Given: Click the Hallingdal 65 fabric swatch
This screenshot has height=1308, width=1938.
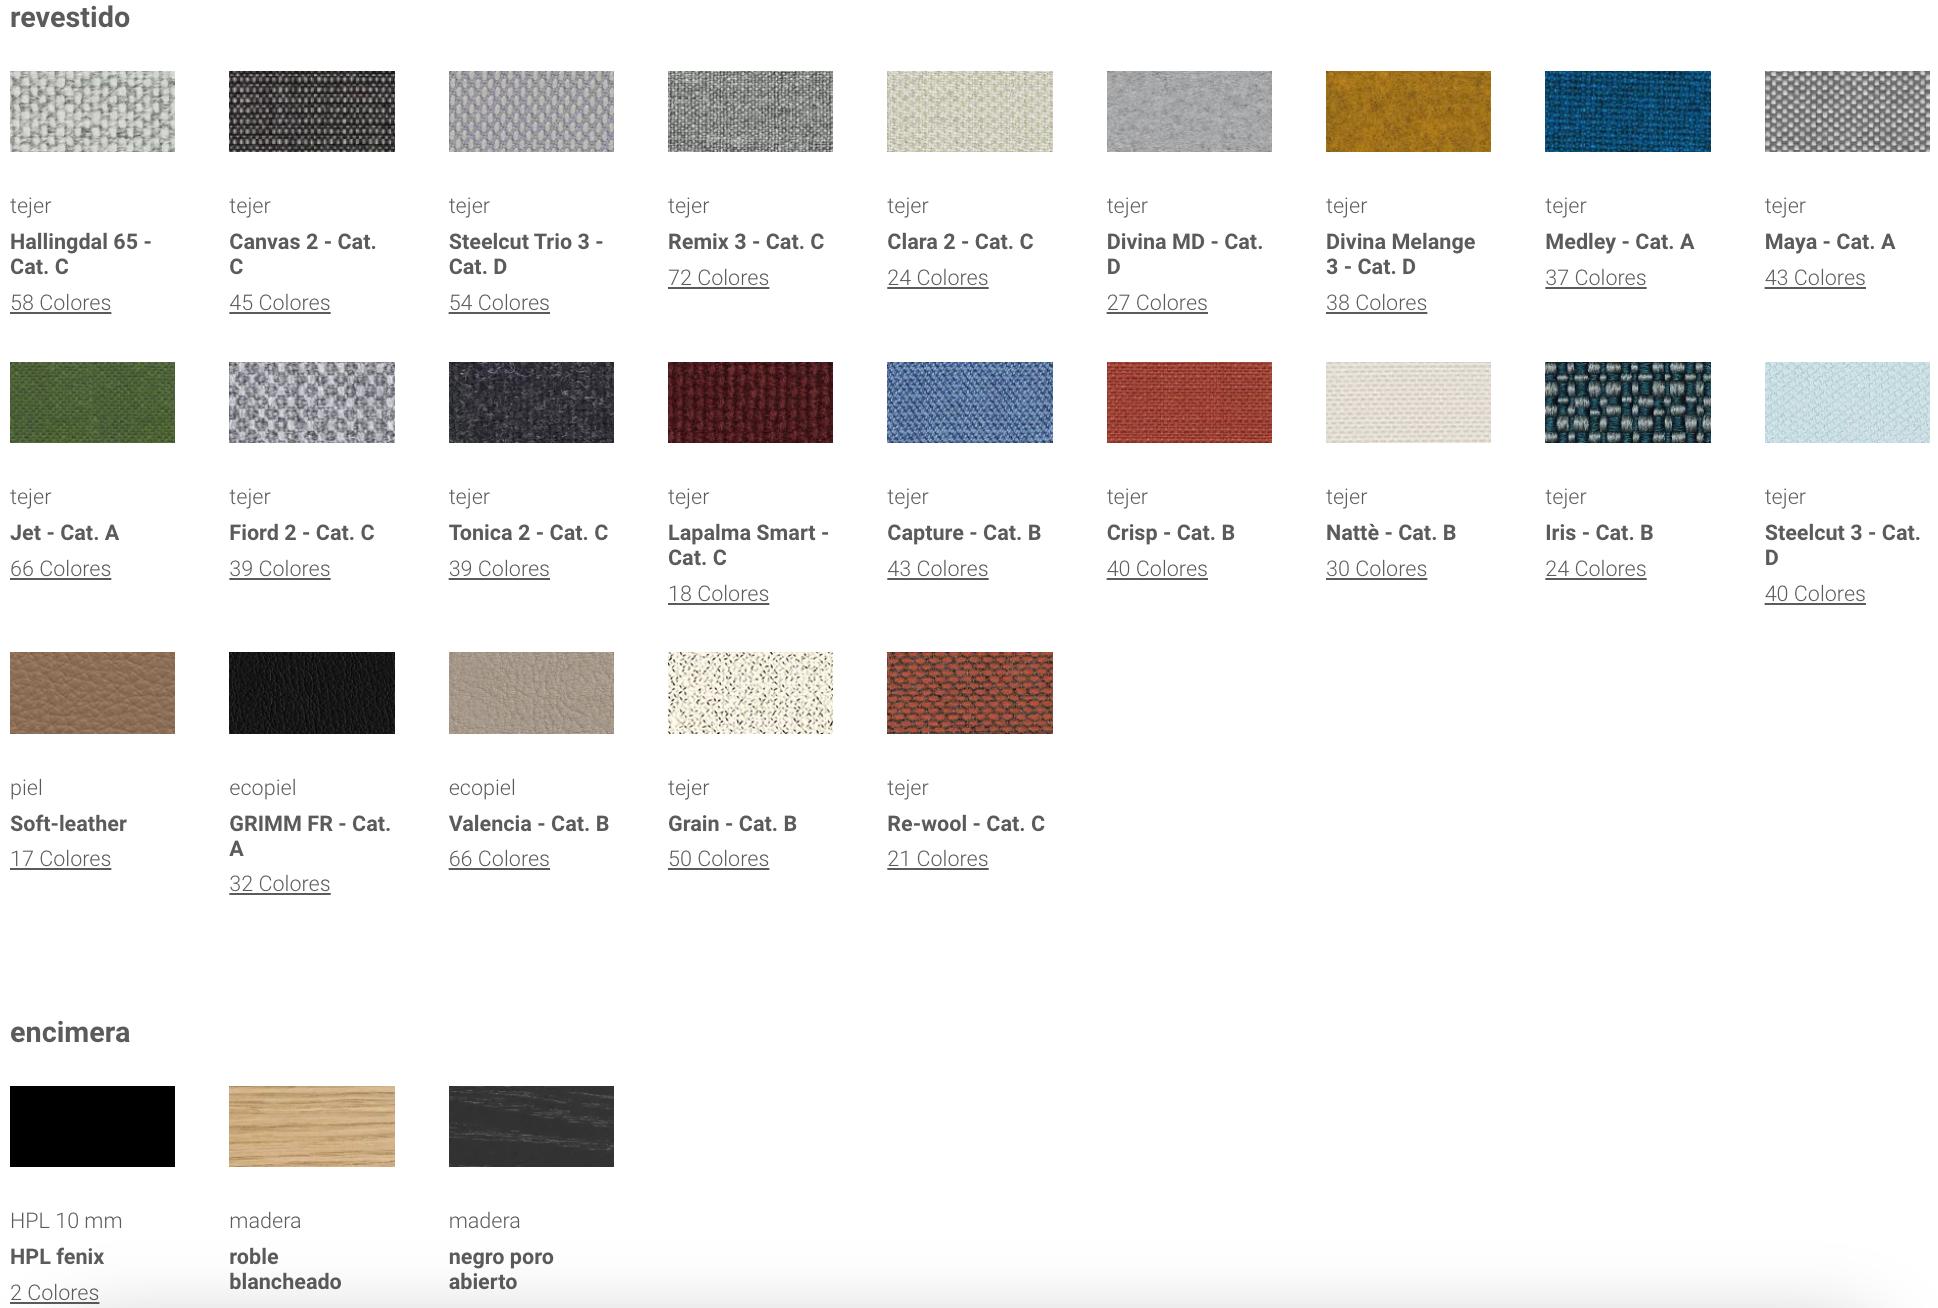Looking at the screenshot, I should pyautogui.click(x=92, y=111).
